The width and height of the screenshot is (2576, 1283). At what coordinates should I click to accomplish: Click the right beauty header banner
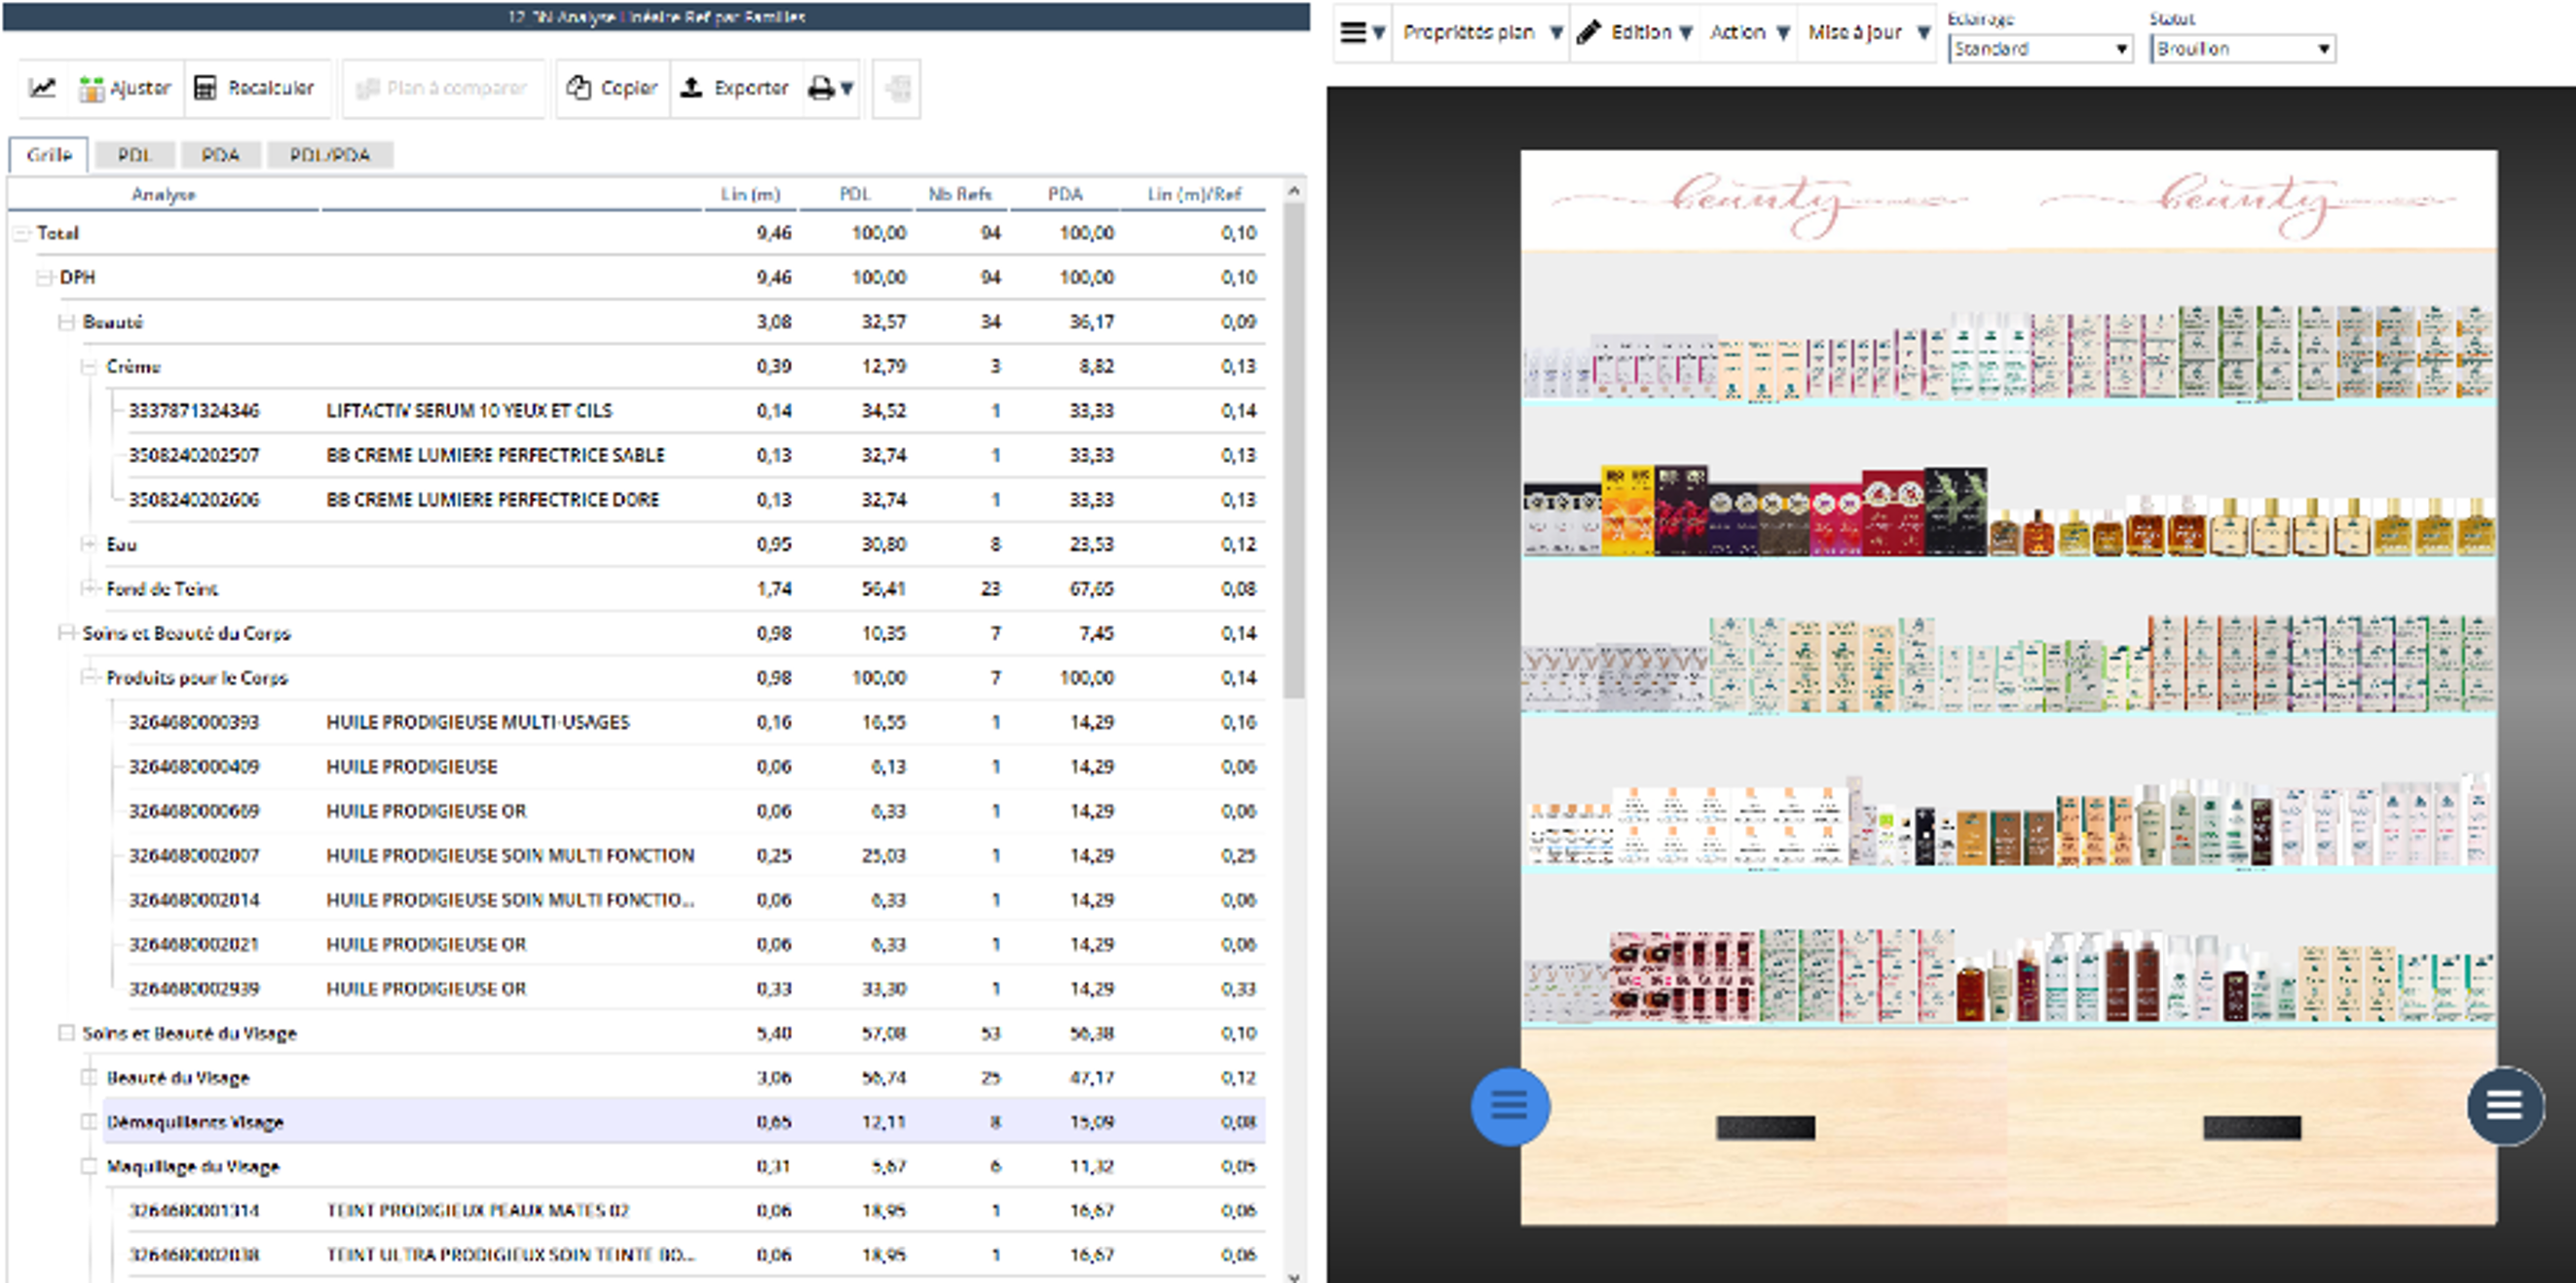click(x=2252, y=202)
